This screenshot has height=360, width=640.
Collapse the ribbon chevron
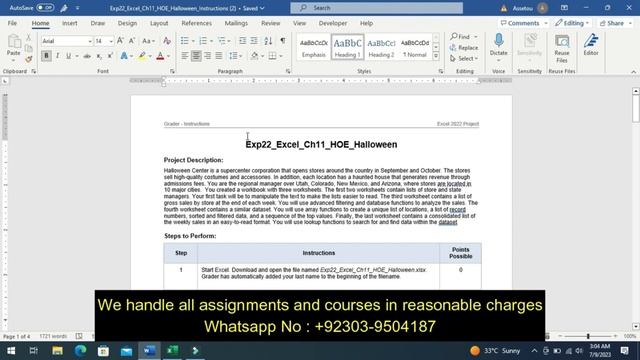pos(633,72)
